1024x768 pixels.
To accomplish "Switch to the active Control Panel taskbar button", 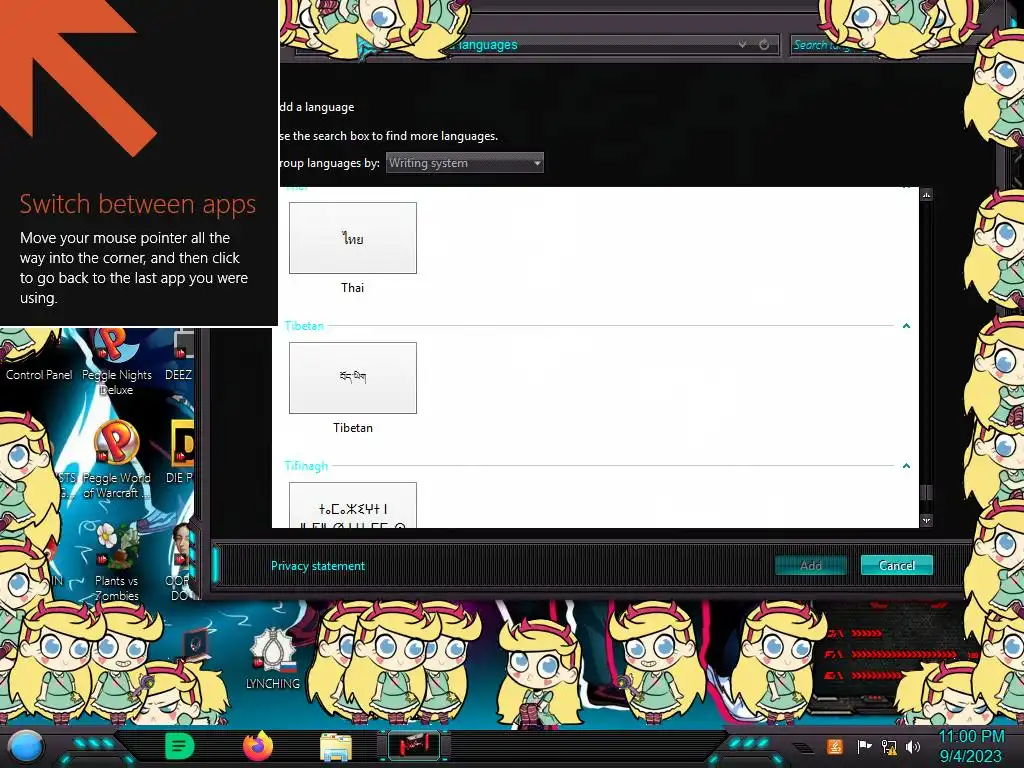I will coord(414,745).
